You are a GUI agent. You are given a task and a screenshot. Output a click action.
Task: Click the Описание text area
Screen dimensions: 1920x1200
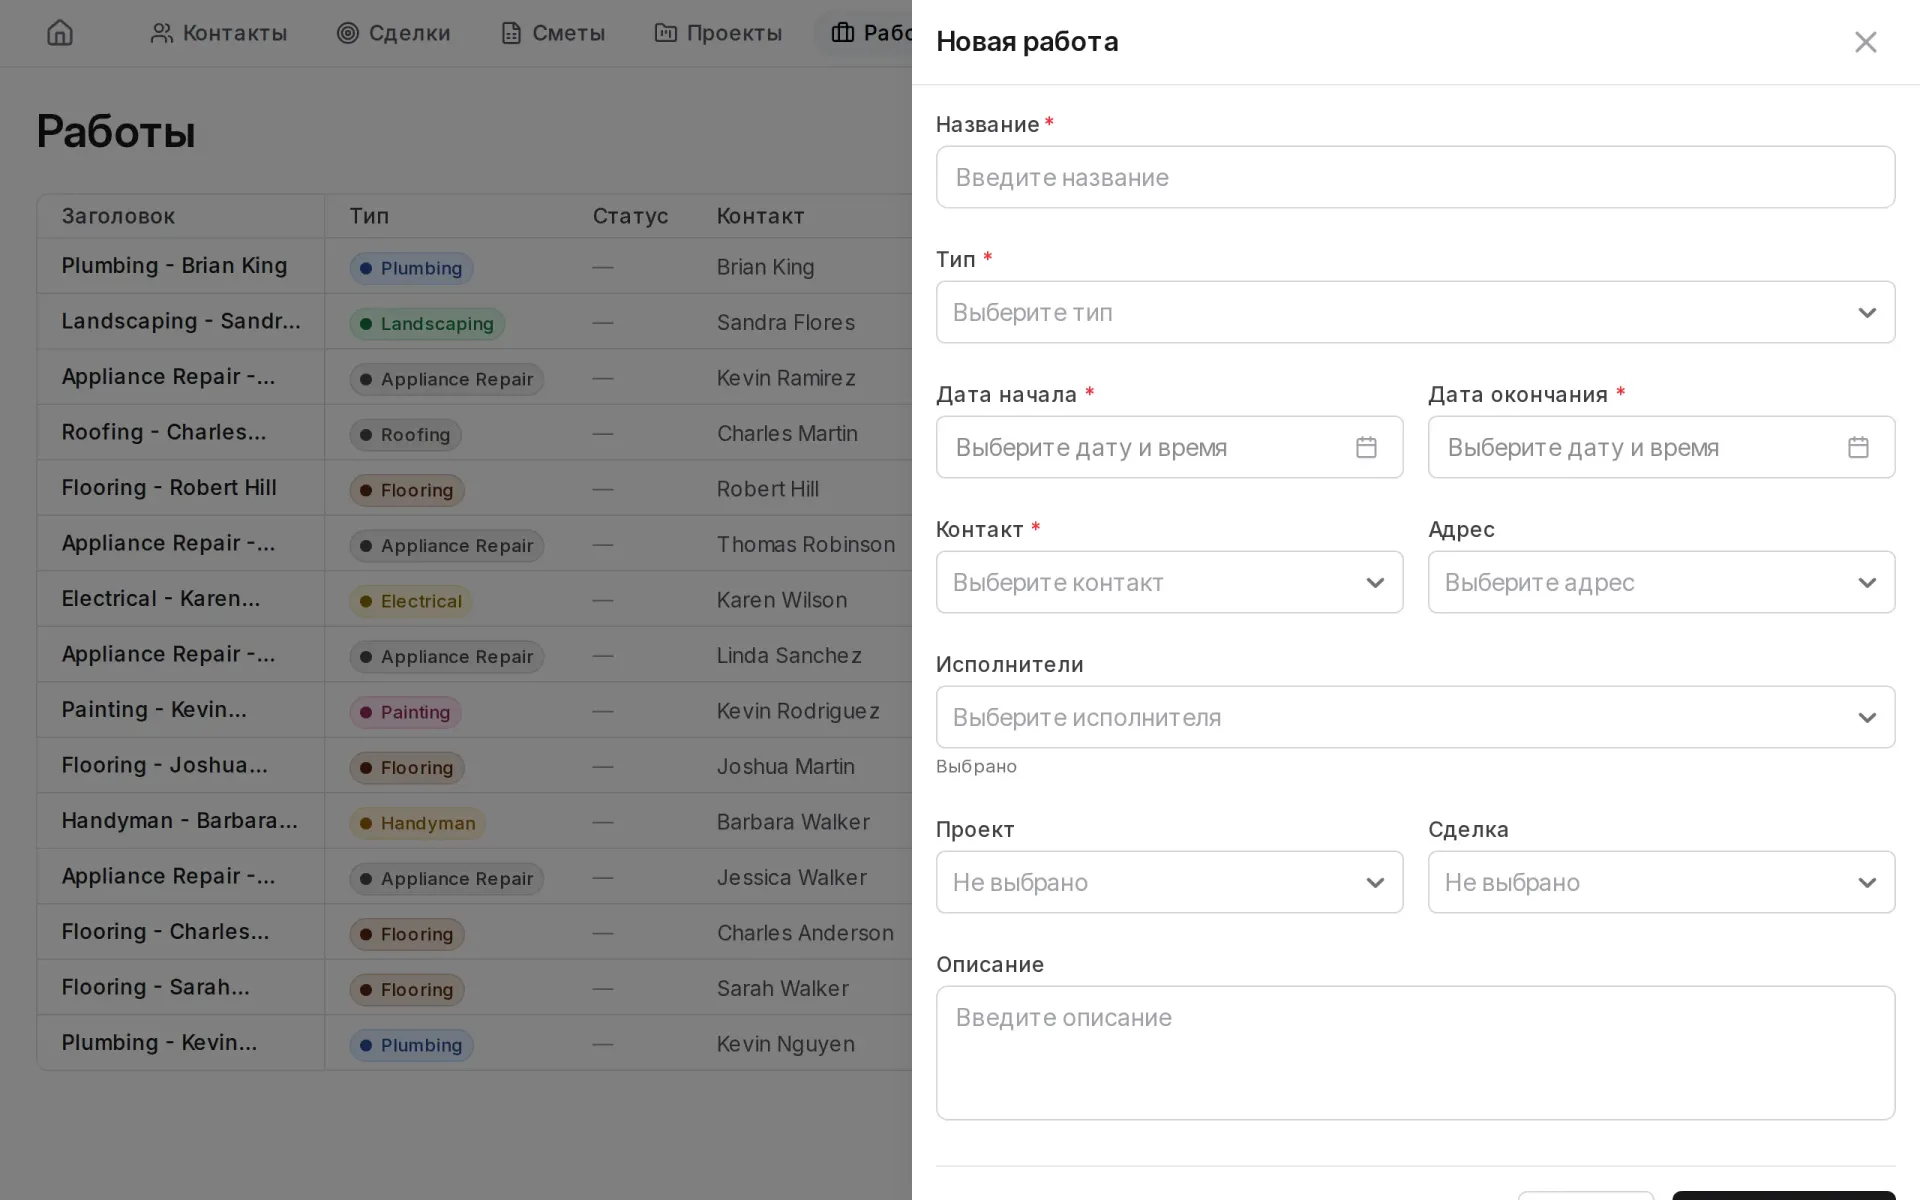pyautogui.click(x=1415, y=1053)
